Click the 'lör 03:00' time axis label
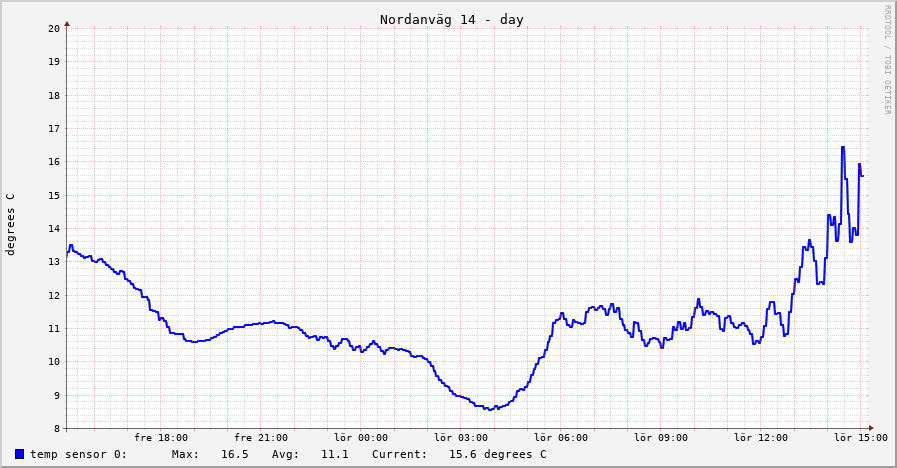The width and height of the screenshot is (897, 468). pos(461,438)
